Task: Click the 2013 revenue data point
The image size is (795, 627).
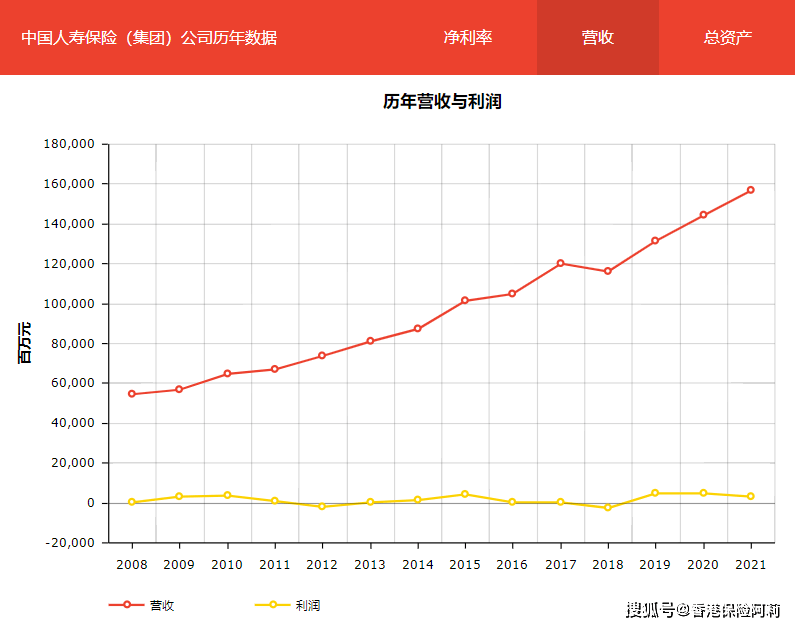Action: [370, 341]
